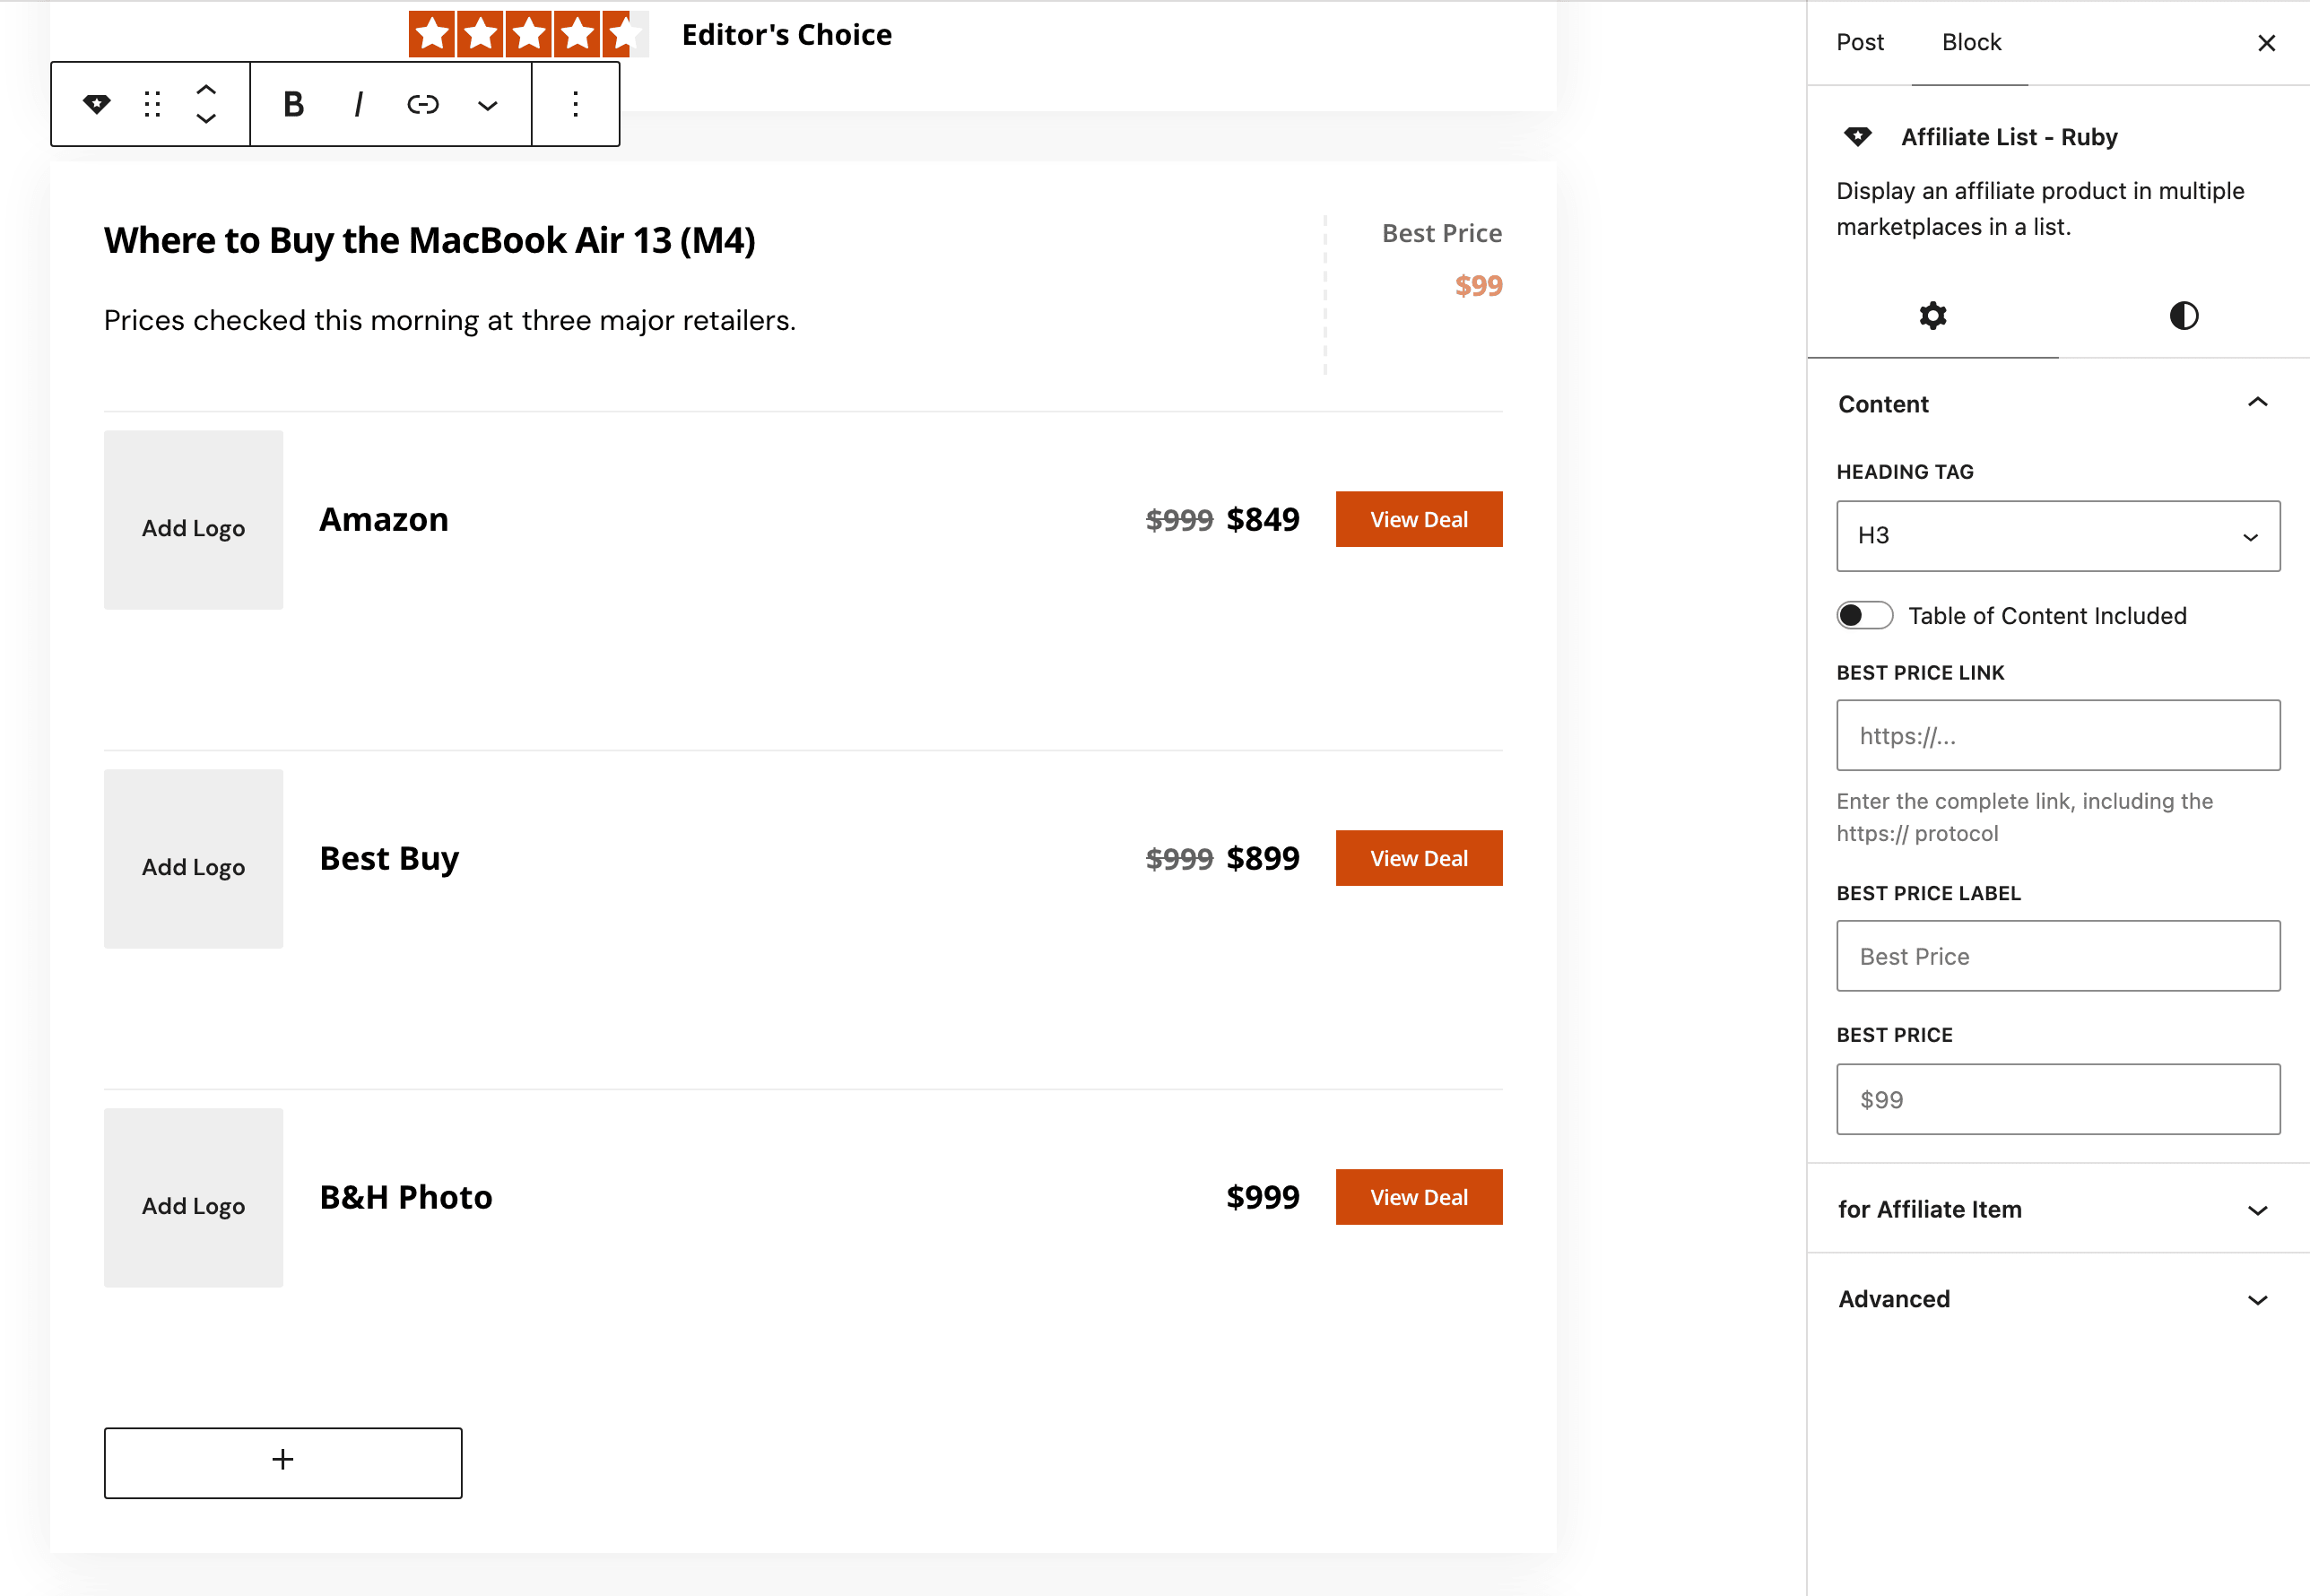Add logo for the Best Buy row
Viewport: 2310px width, 1596px height.
coord(193,859)
